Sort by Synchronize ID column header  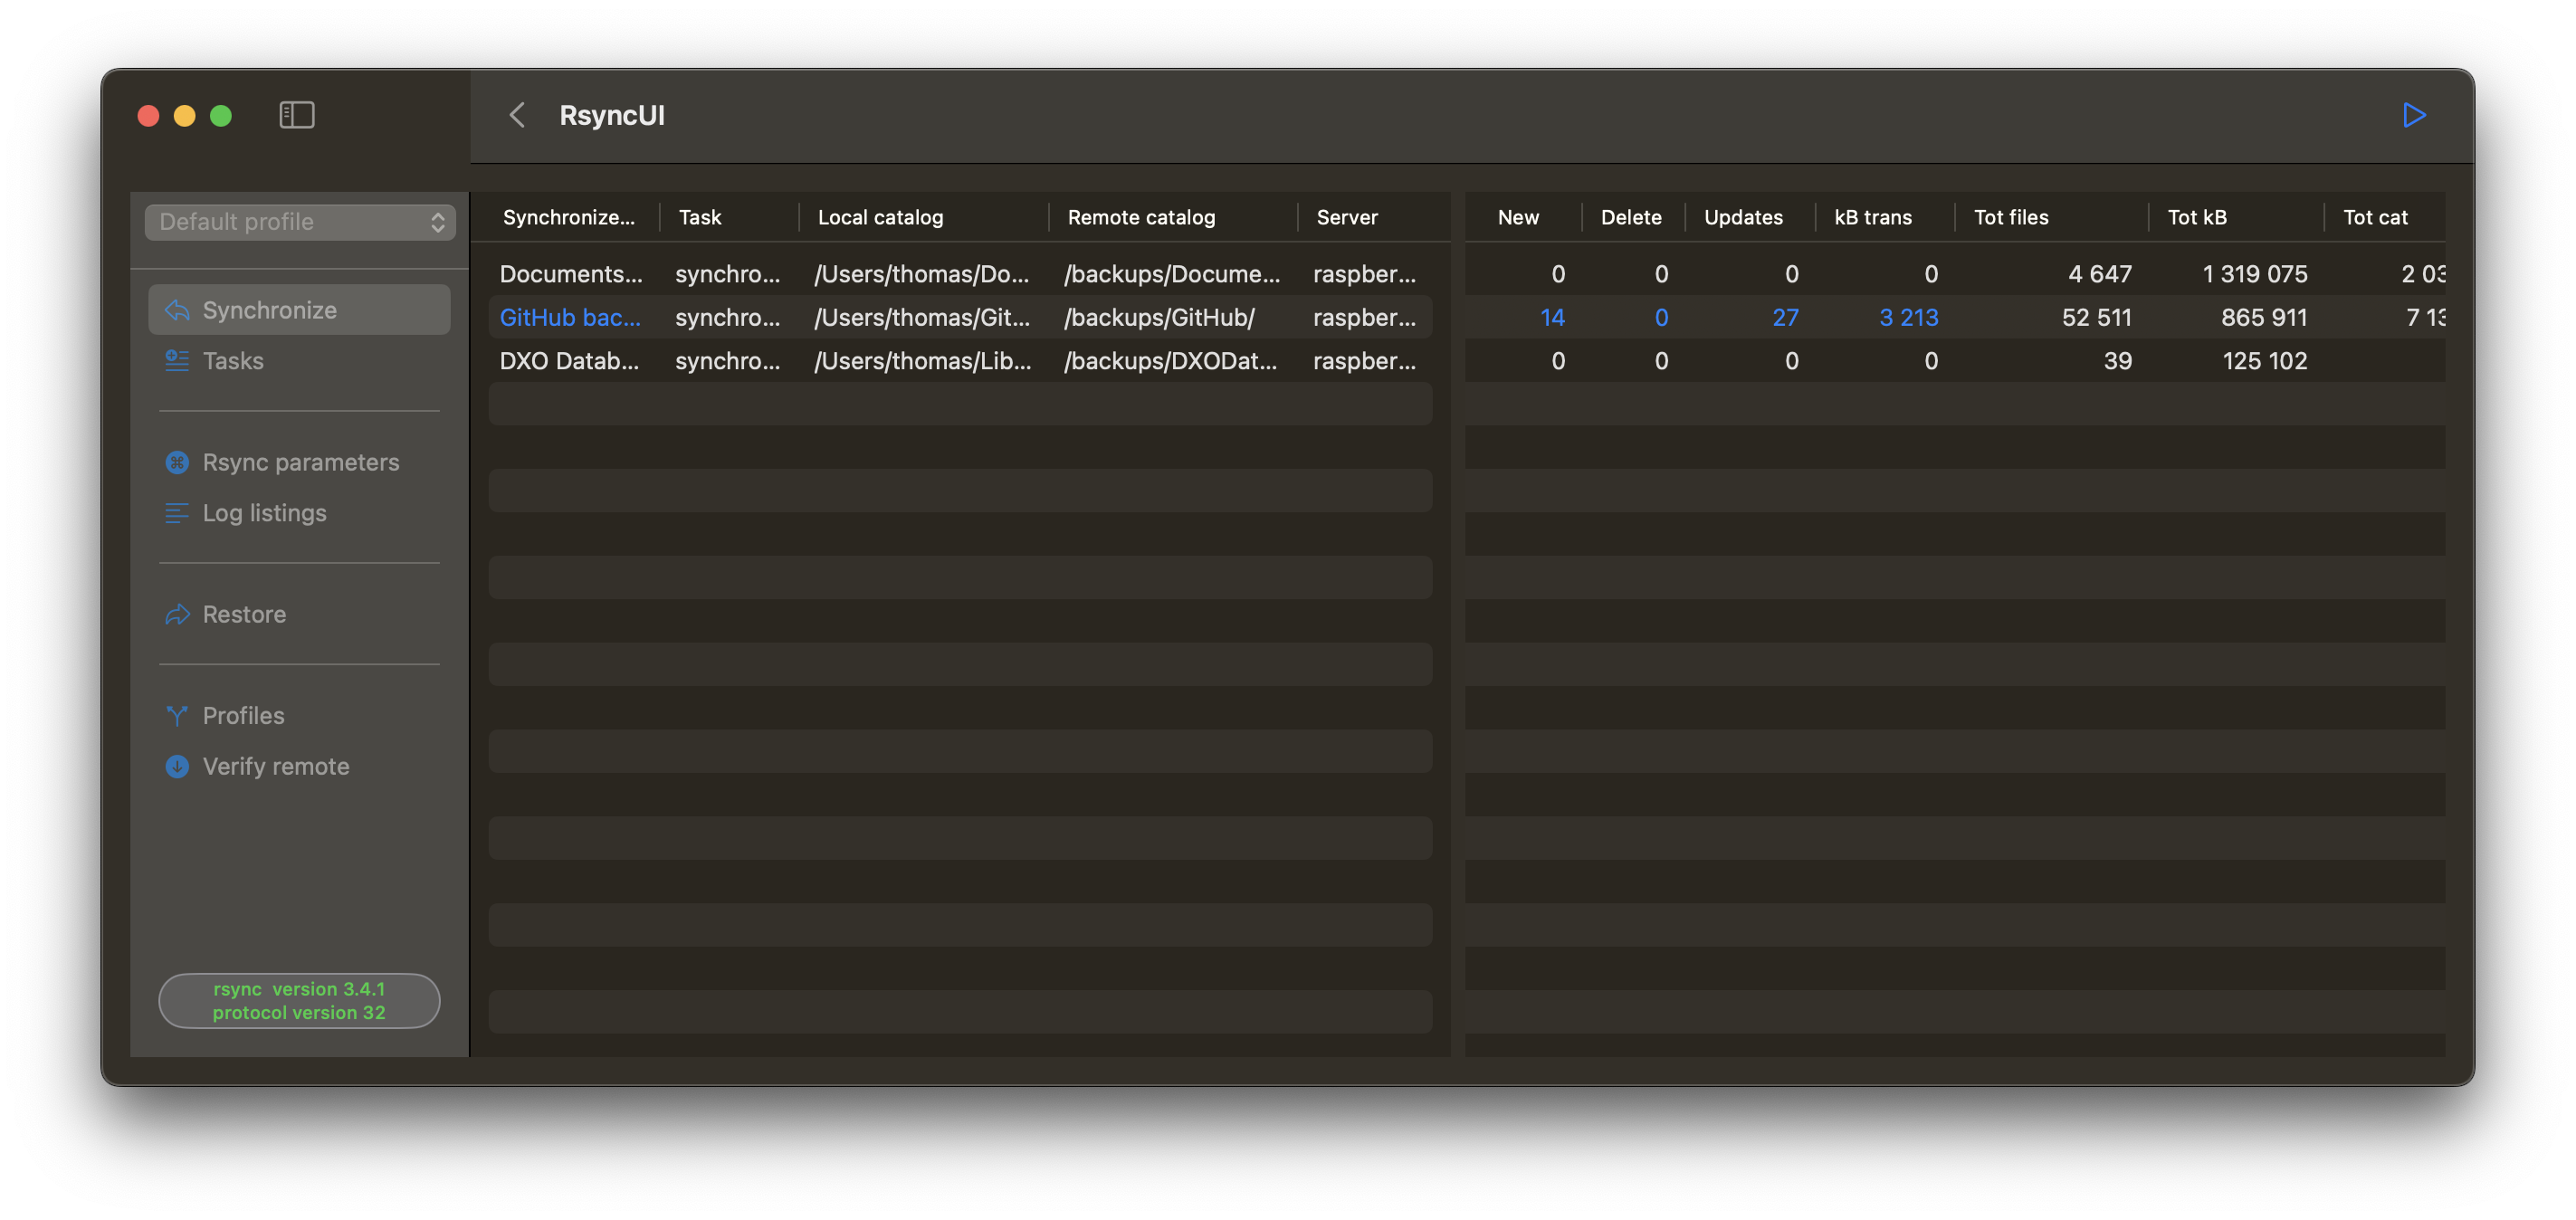(x=569, y=217)
